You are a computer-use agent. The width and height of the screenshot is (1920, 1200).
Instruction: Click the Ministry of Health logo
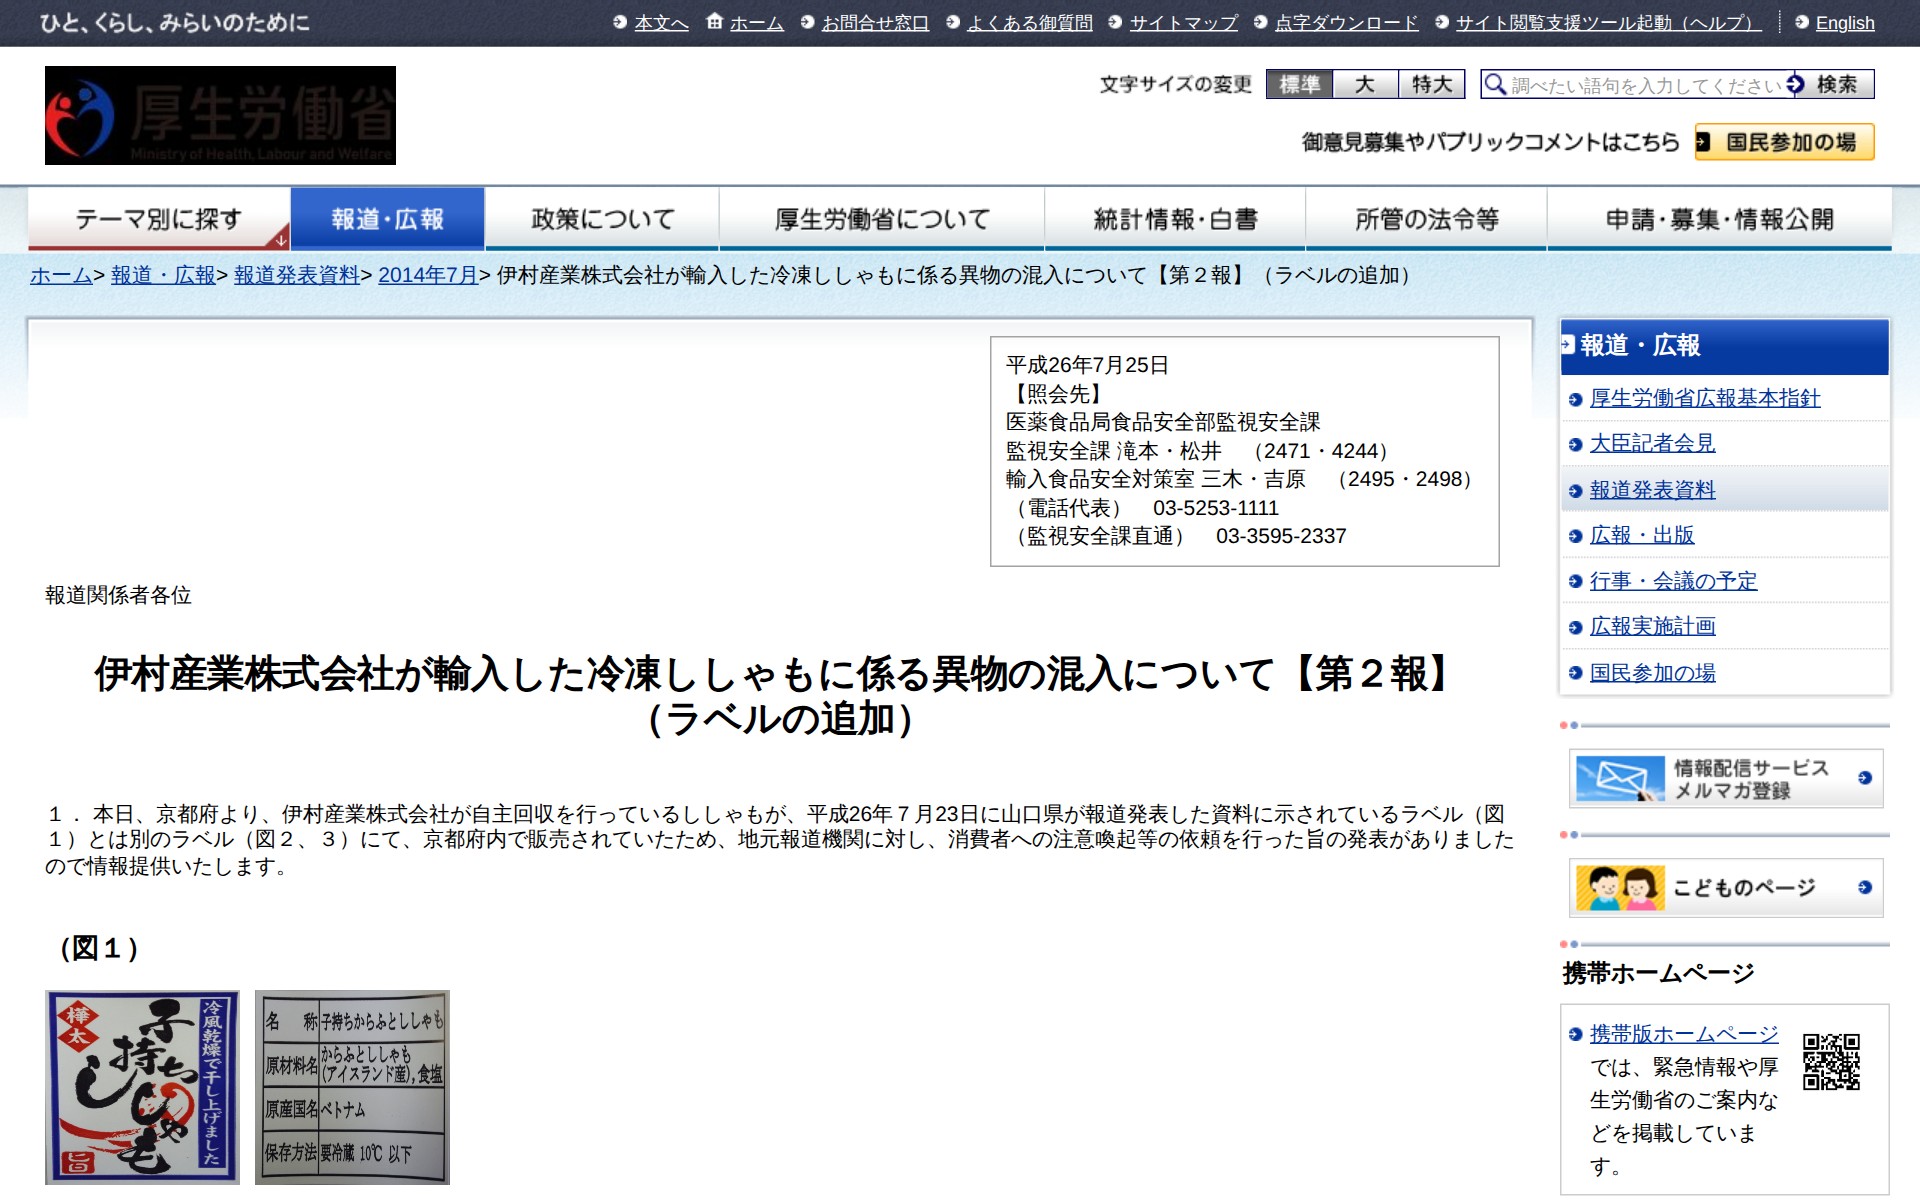coord(220,115)
